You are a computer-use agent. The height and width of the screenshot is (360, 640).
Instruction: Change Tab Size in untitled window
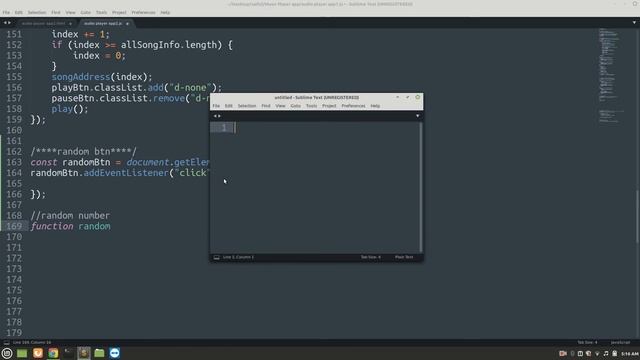(x=371, y=257)
